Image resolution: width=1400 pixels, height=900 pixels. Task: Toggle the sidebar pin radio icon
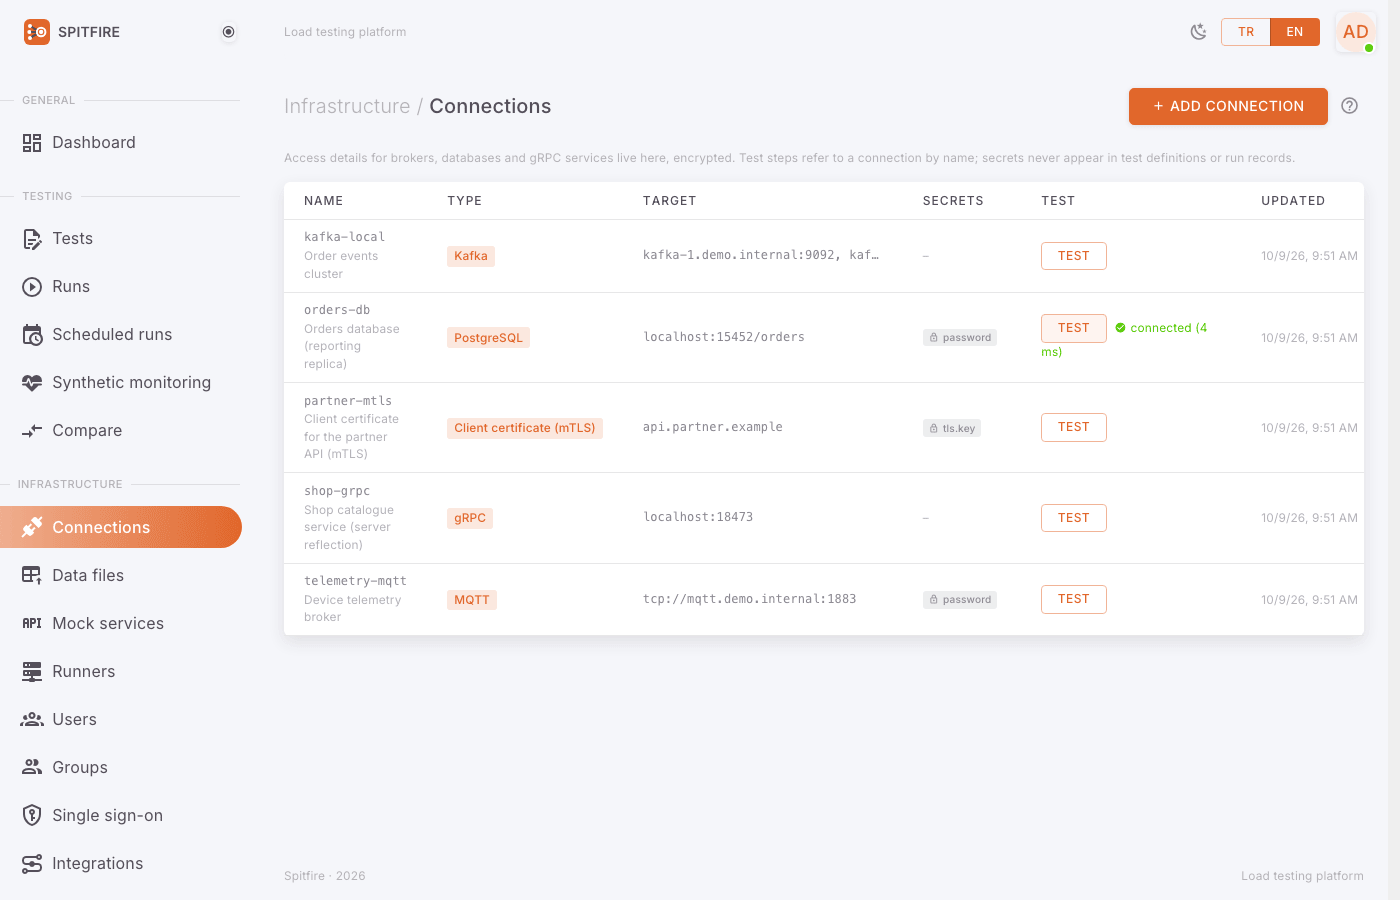pos(229,32)
